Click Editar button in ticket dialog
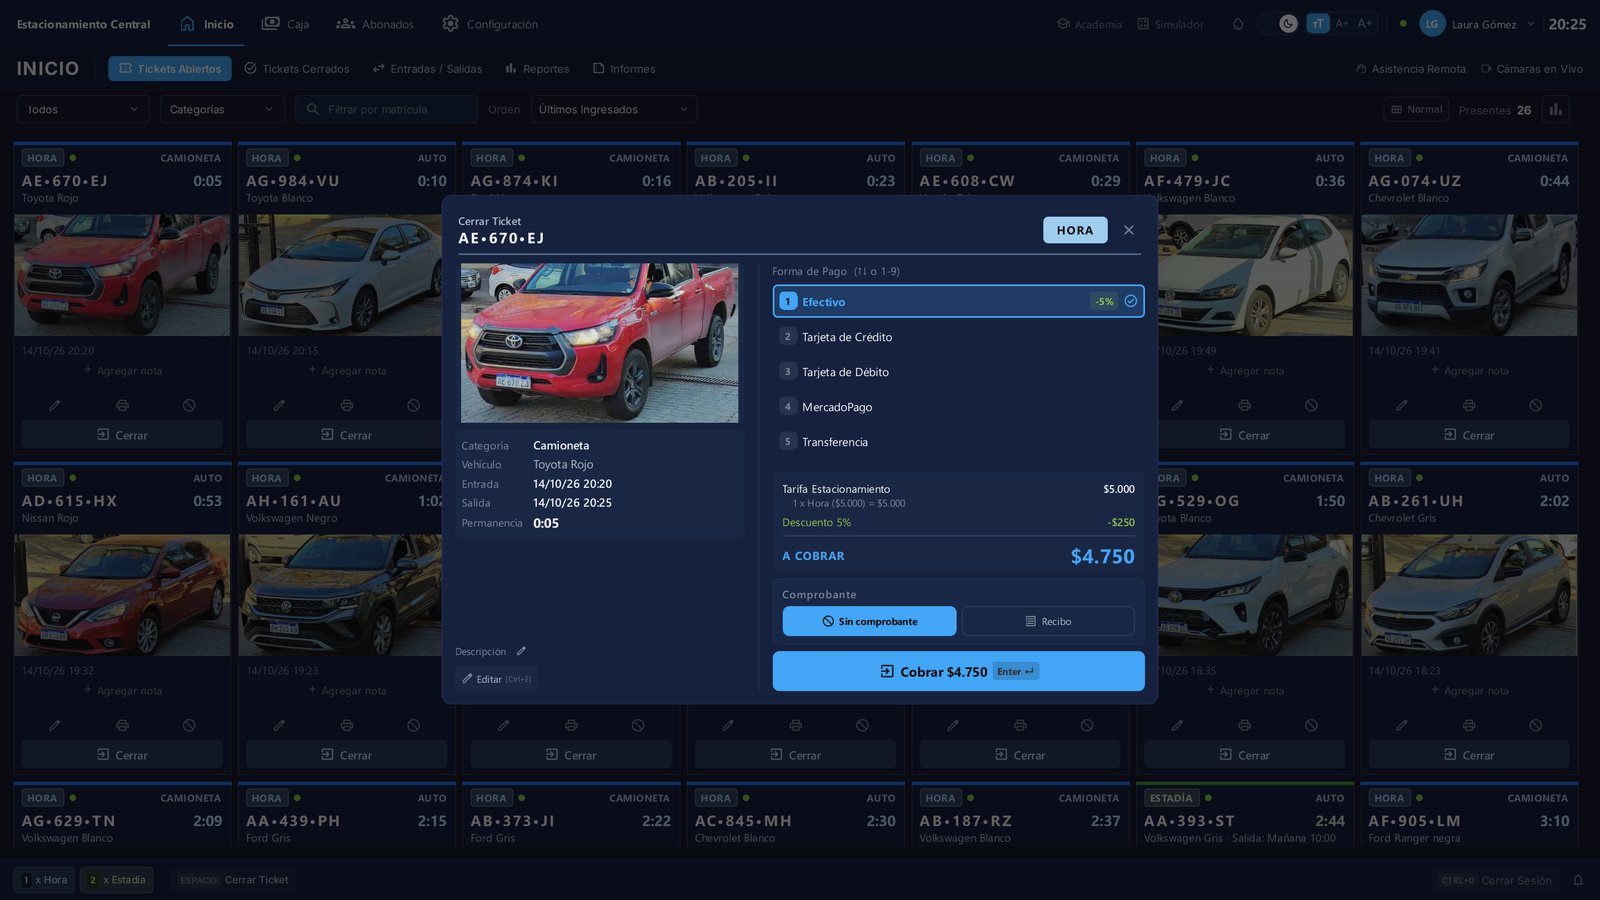This screenshot has width=1600, height=900. (x=496, y=679)
